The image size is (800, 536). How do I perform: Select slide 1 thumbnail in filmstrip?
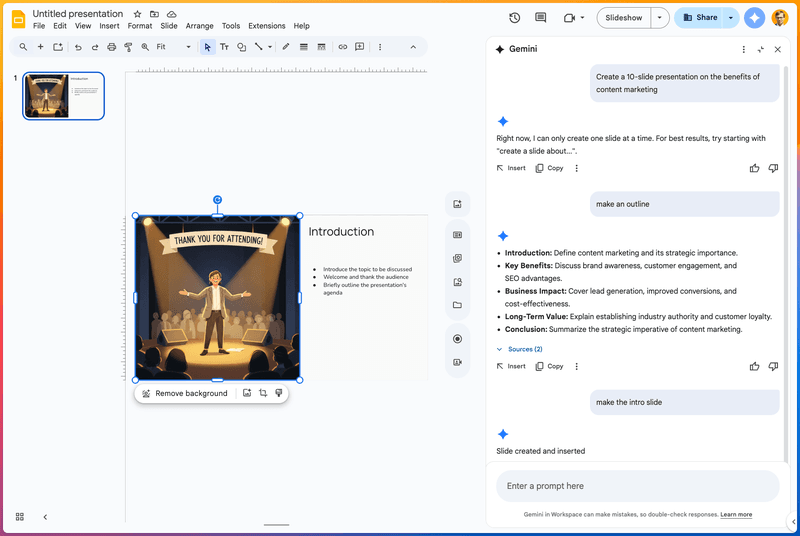(64, 96)
